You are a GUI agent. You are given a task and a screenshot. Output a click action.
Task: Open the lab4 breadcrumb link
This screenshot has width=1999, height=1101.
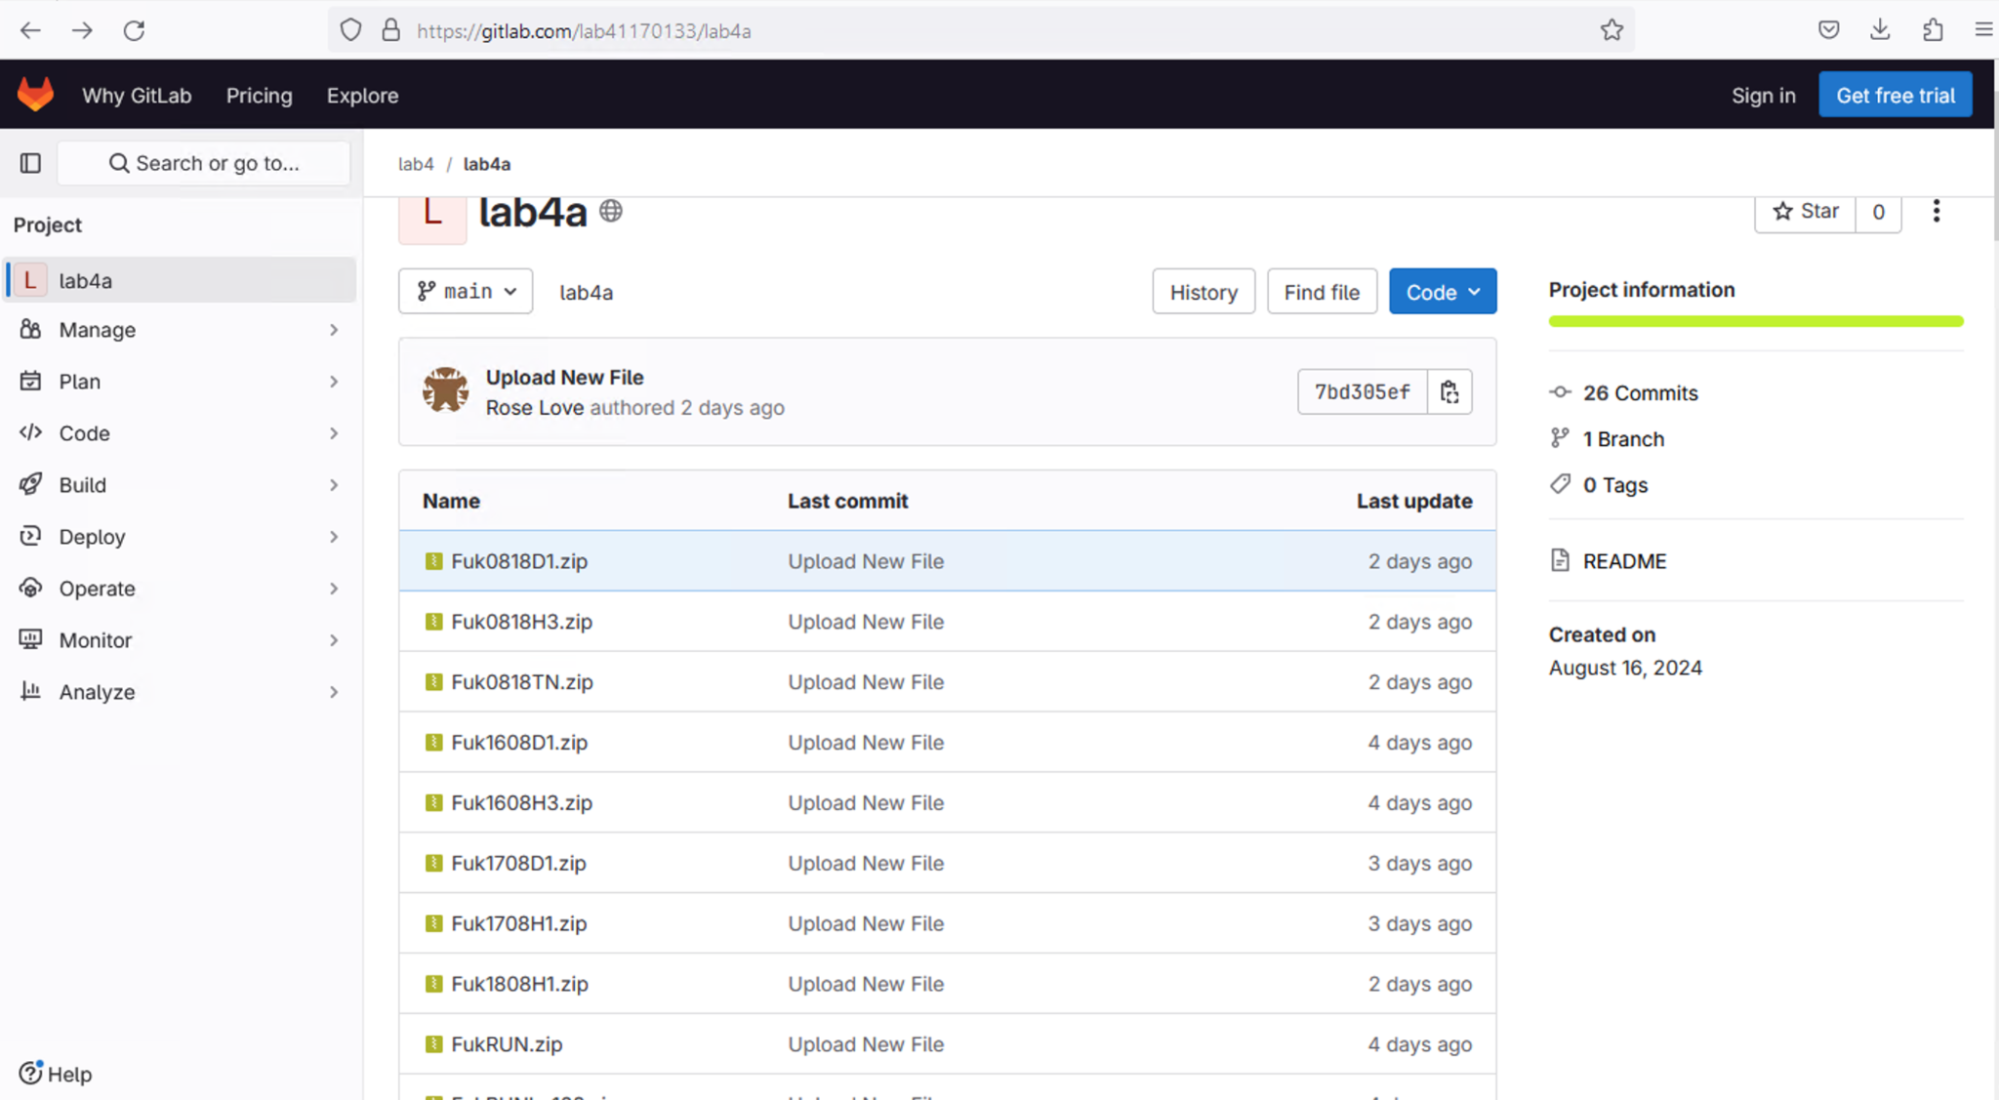click(x=416, y=164)
